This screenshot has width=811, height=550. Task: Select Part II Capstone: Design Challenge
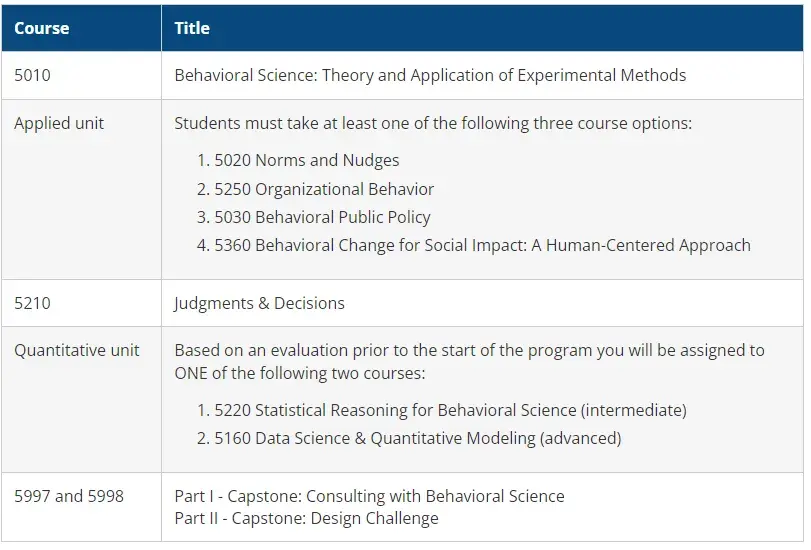point(306,518)
